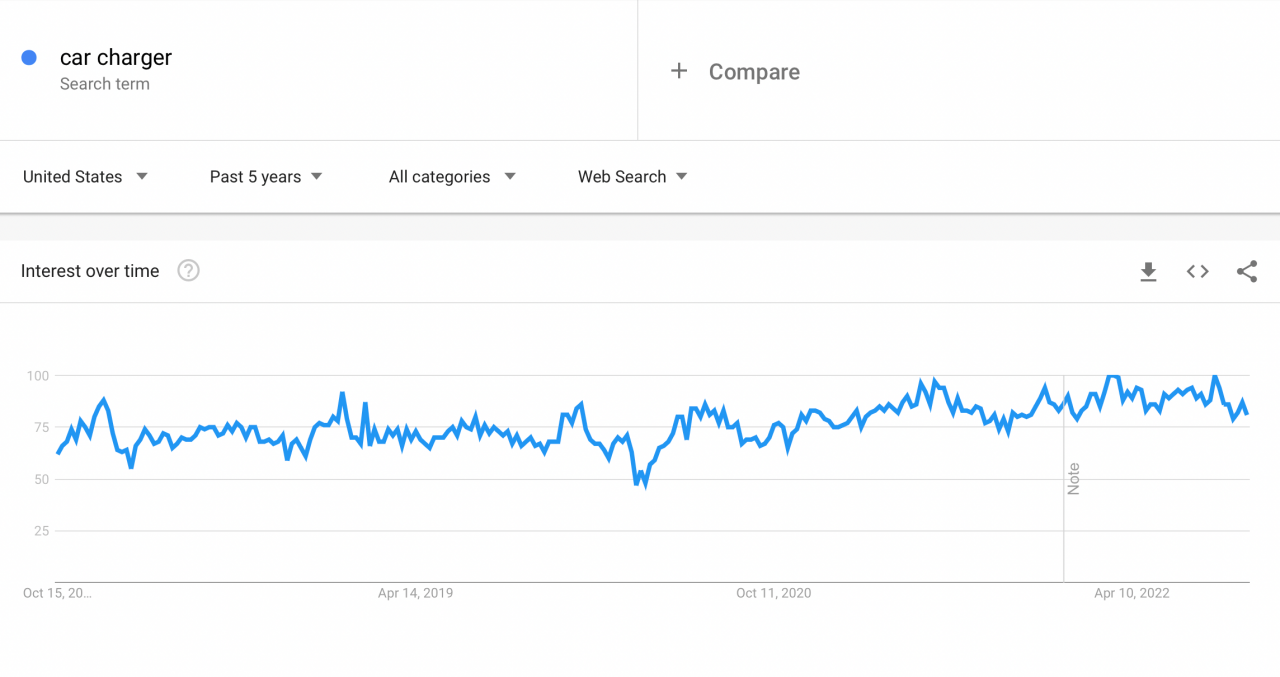Click the Search term subtitle text
Screen dimensions: 1280x677
point(105,83)
